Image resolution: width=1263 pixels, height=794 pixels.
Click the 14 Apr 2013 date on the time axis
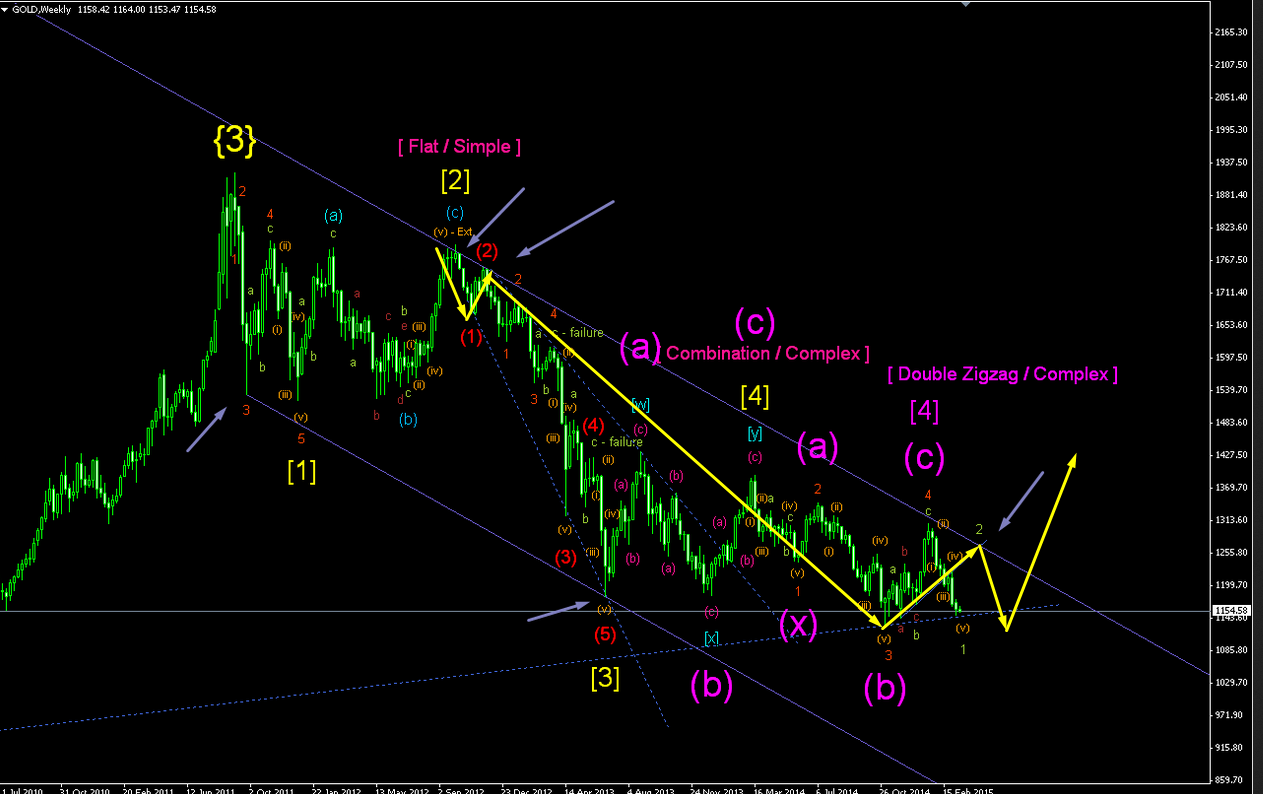coord(589,790)
